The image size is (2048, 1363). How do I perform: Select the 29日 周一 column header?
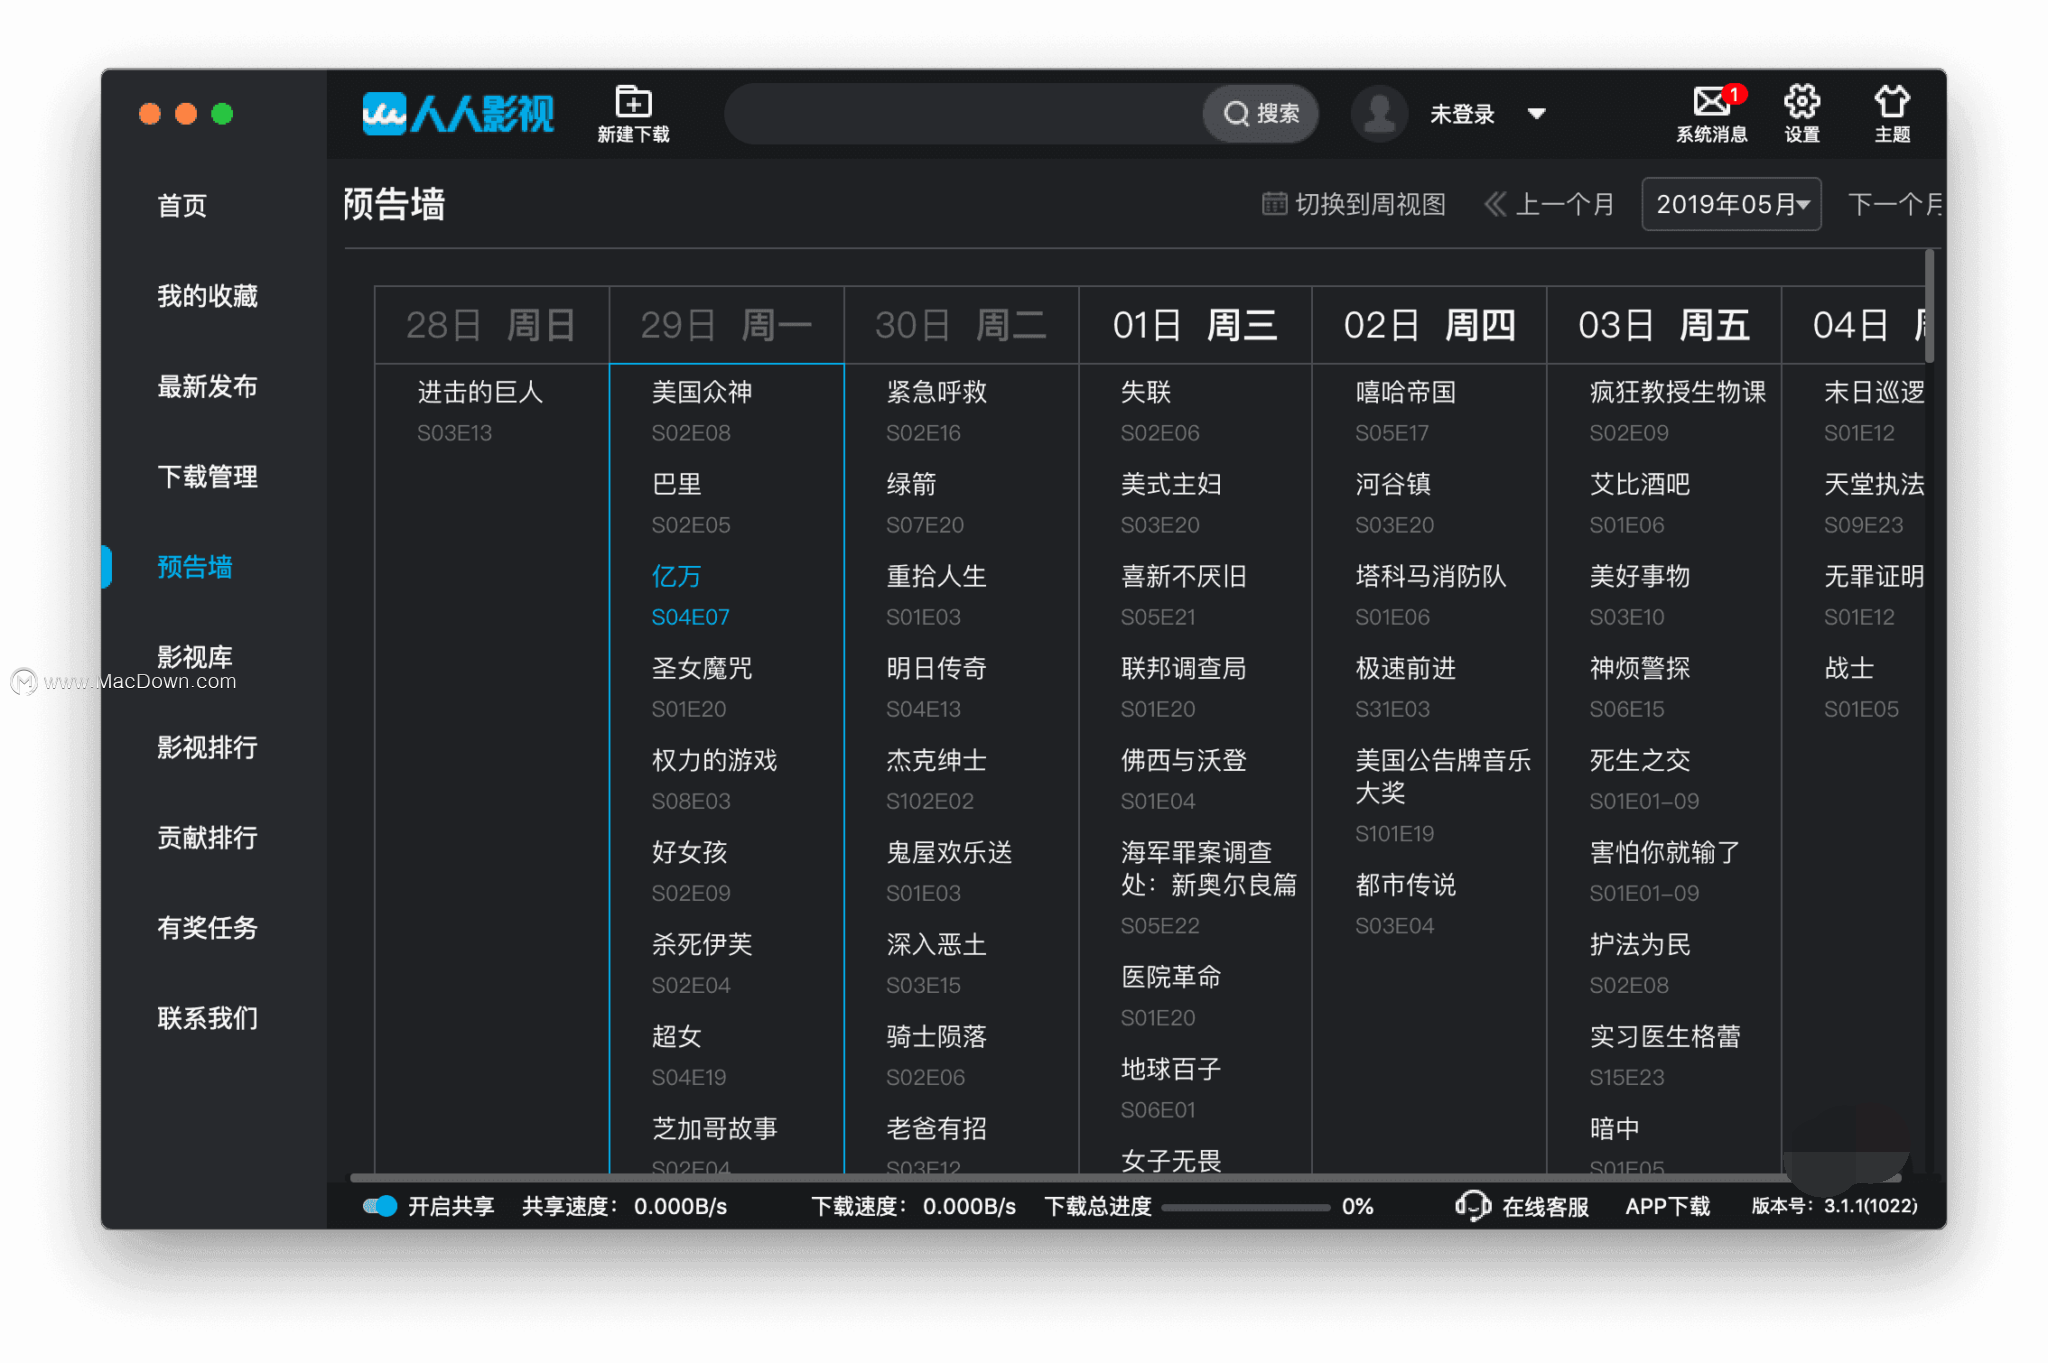(727, 325)
